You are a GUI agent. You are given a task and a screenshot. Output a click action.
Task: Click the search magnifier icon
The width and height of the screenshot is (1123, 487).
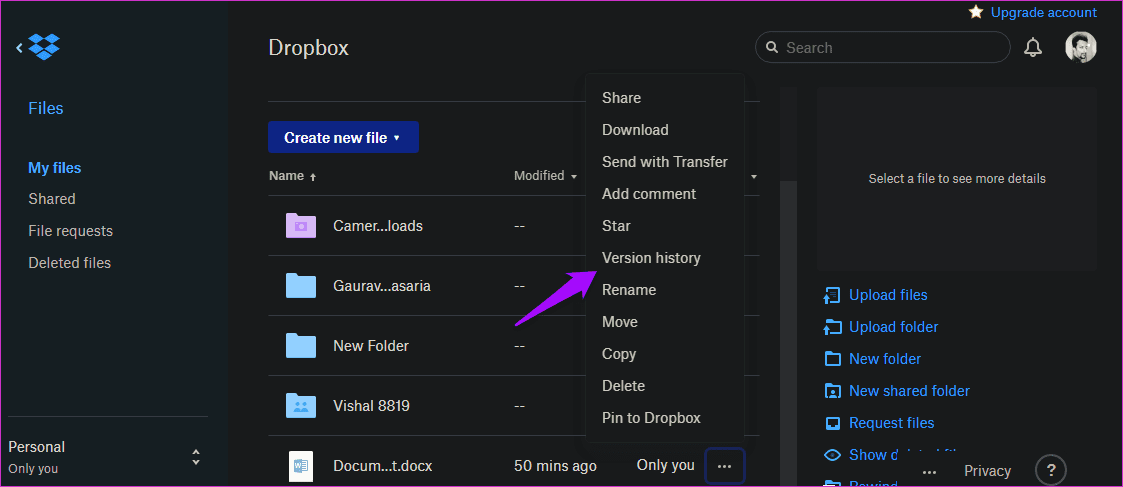tap(771, 47)
